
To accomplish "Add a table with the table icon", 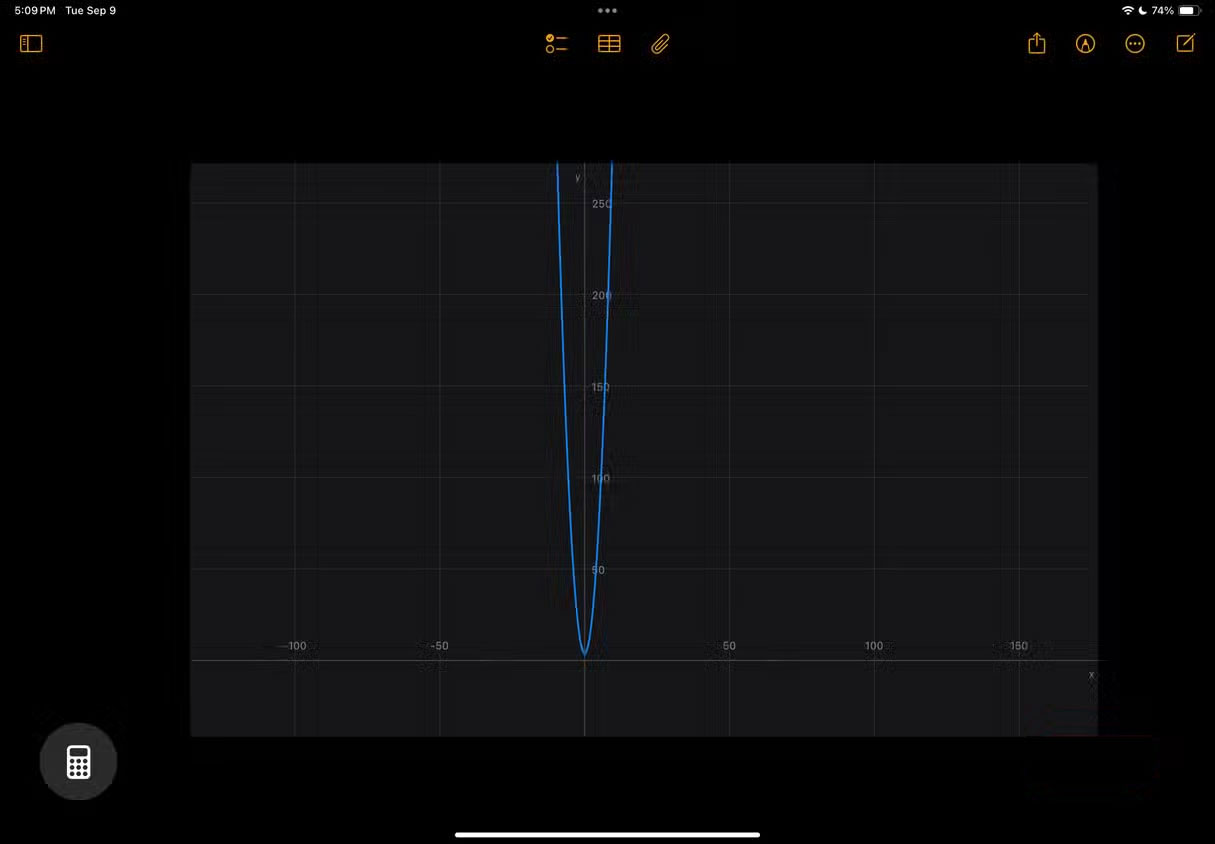I will pyautogui.click(x=609, y=44).
